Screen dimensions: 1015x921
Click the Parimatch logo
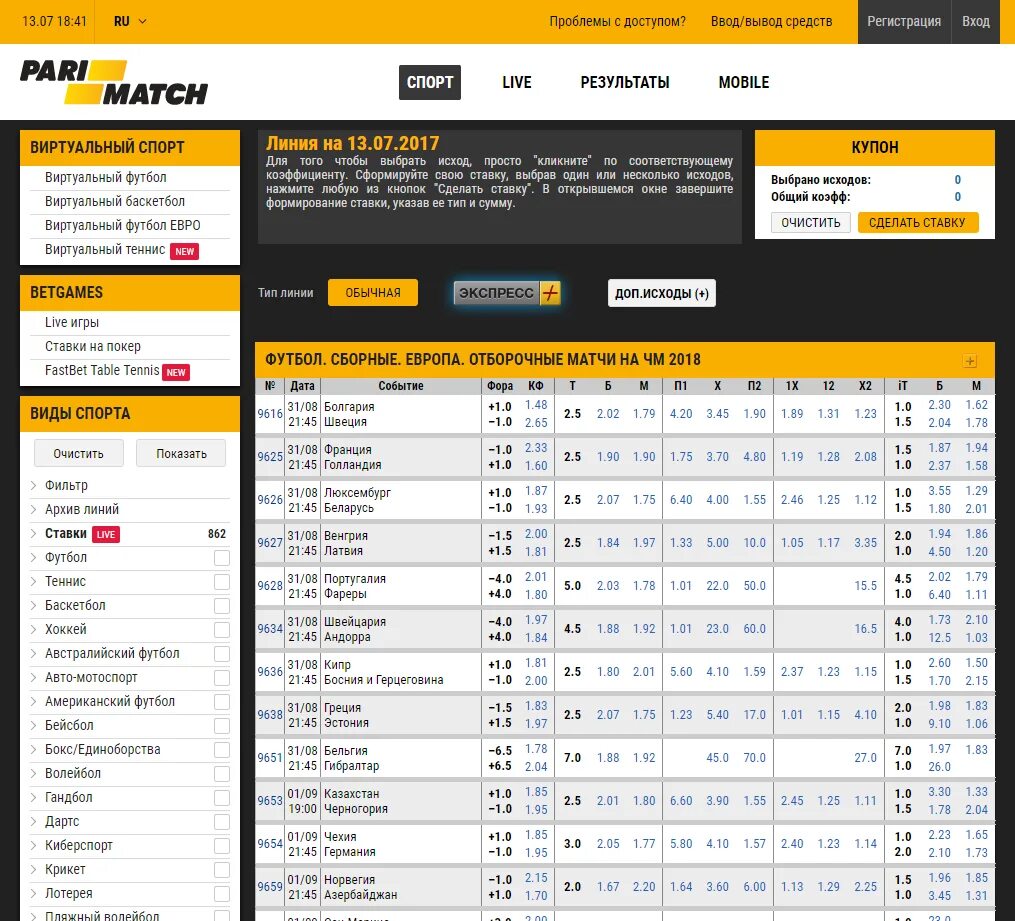[114, 82]
